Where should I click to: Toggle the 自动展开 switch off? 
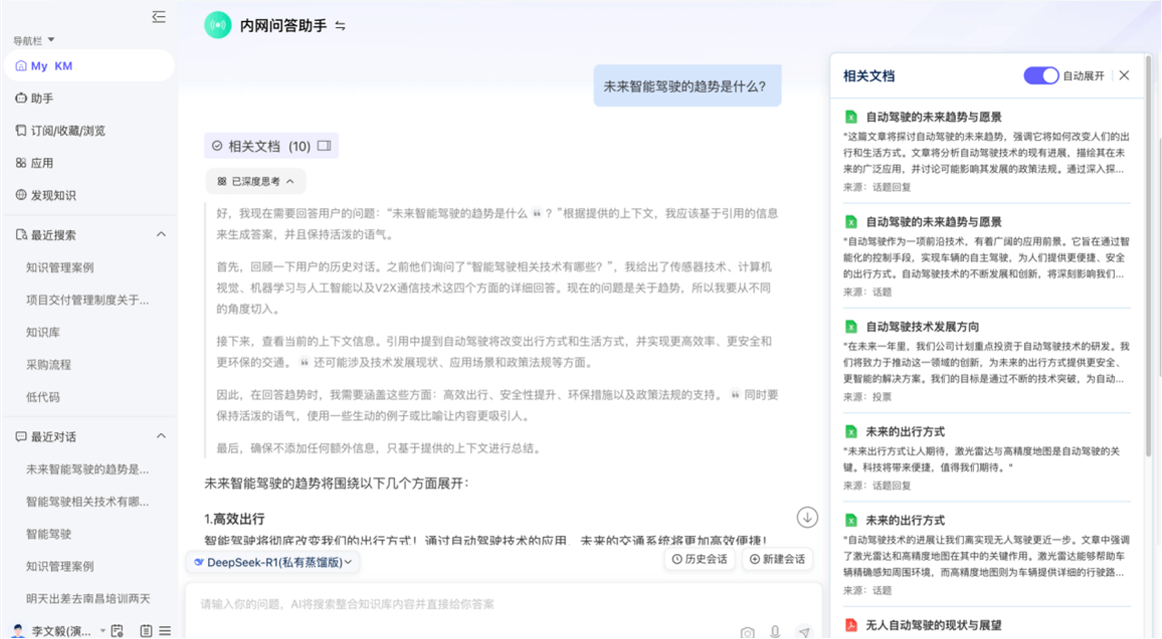click(x=1040, y=76)
